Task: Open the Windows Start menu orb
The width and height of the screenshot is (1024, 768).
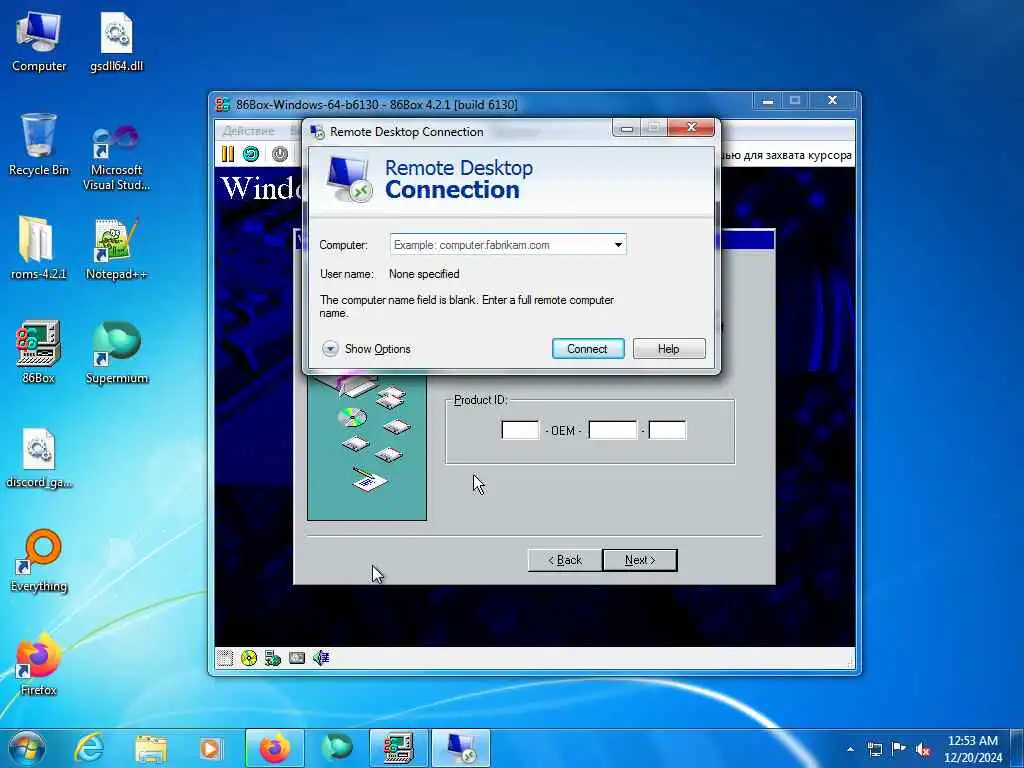Action: (x=27, y=748)
